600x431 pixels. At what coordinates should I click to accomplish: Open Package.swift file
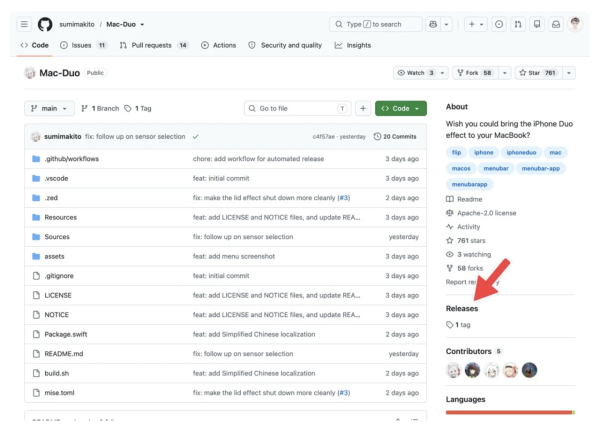point(66,334)
